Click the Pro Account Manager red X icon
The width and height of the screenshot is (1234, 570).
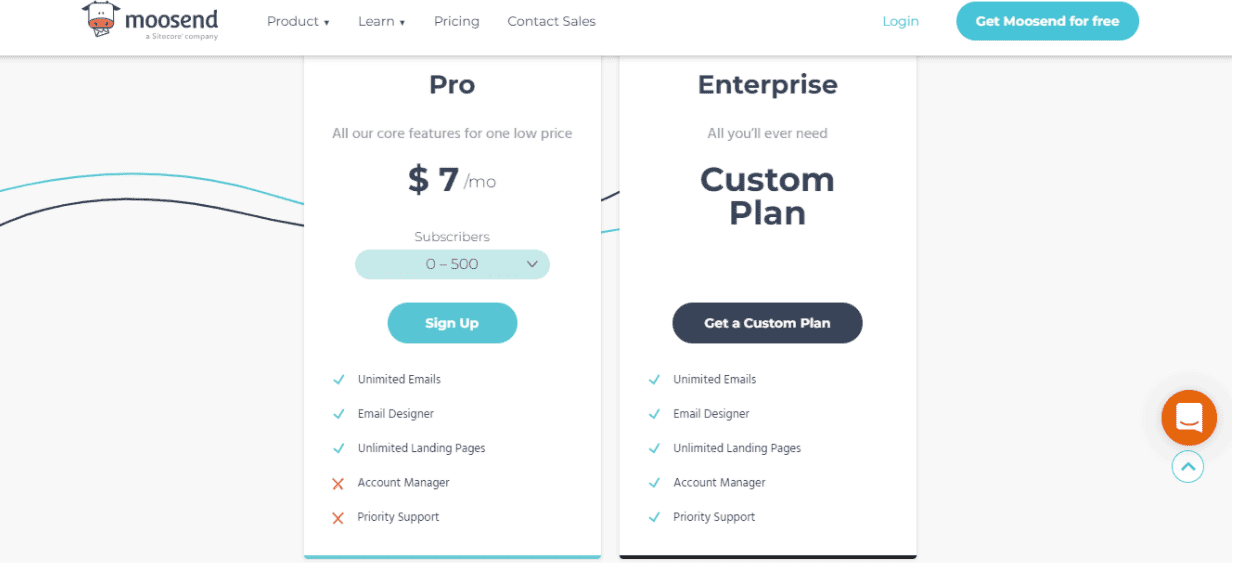coord(338,484)
